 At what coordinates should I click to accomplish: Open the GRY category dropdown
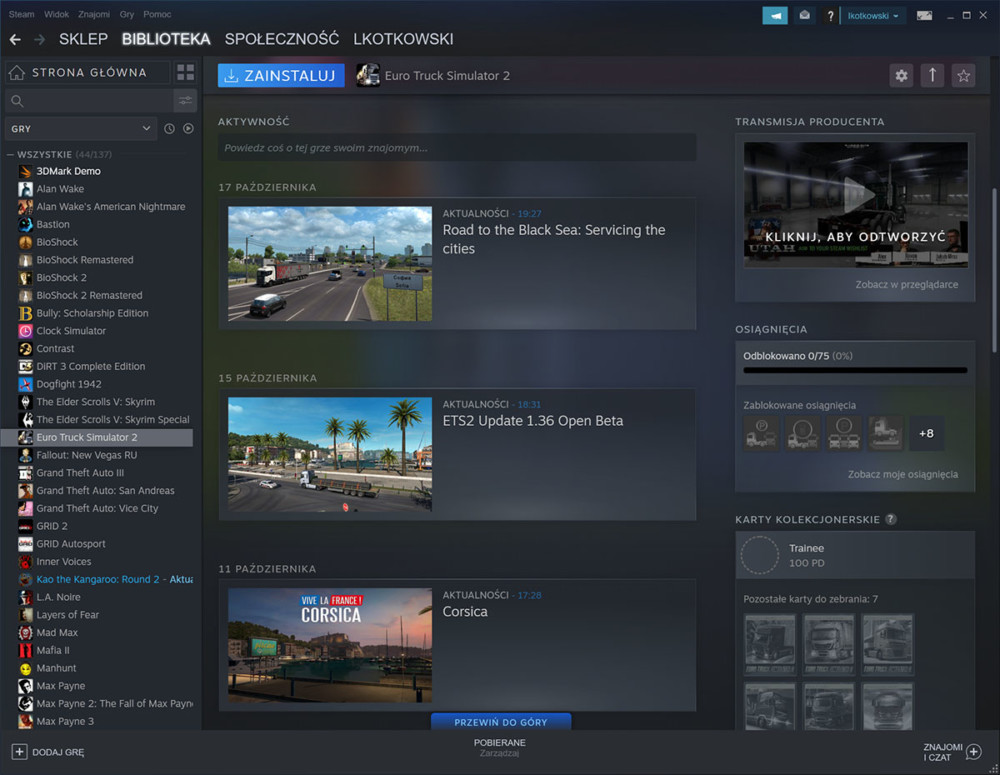81,128
